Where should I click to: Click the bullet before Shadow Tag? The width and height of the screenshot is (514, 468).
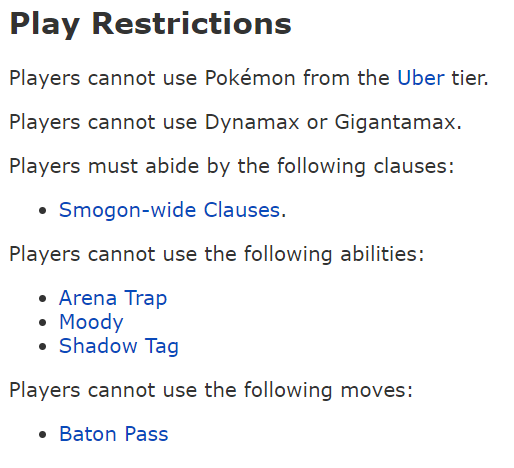click(42, 347)
